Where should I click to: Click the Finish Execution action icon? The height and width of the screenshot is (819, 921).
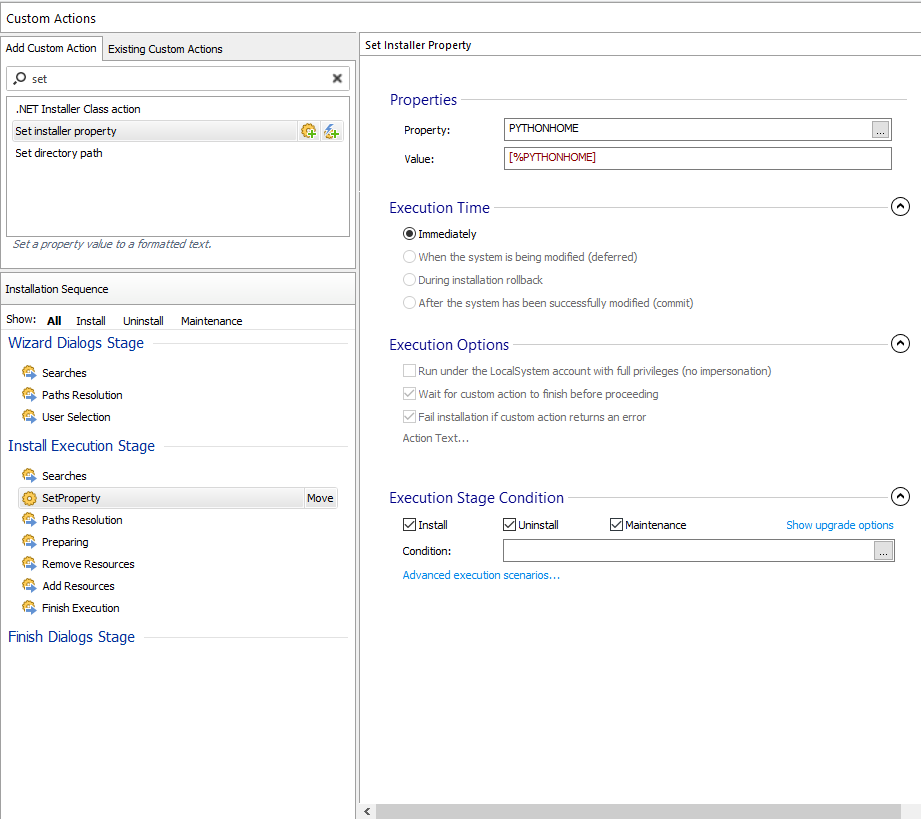coord(29,608)
